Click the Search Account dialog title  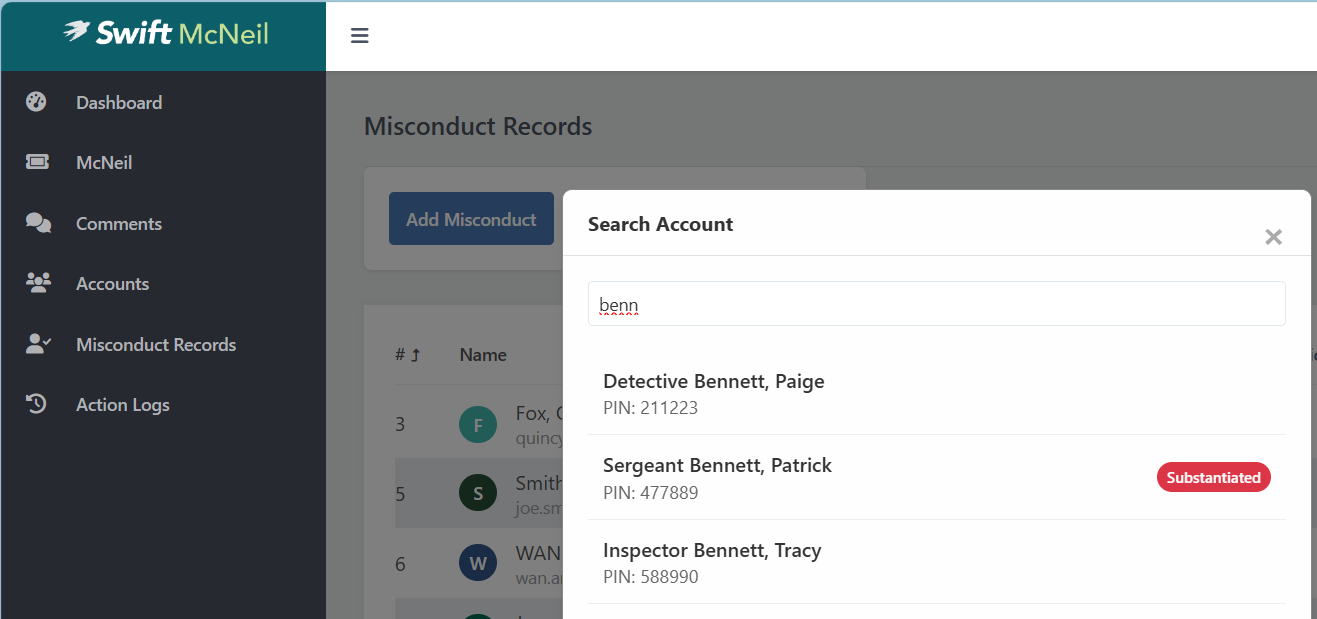(660, 224)
